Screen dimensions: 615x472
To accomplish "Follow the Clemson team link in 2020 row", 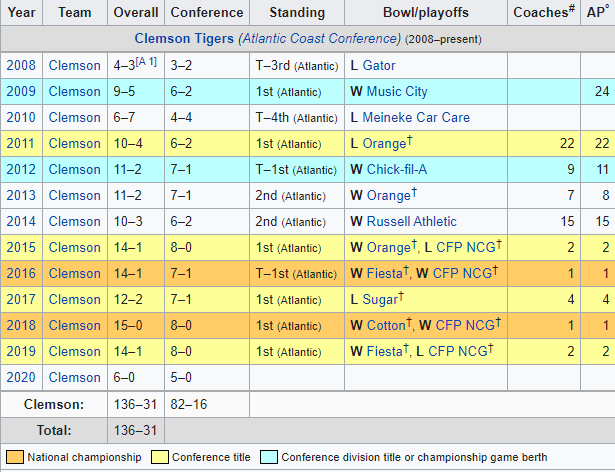I will [x=75, y=377].
